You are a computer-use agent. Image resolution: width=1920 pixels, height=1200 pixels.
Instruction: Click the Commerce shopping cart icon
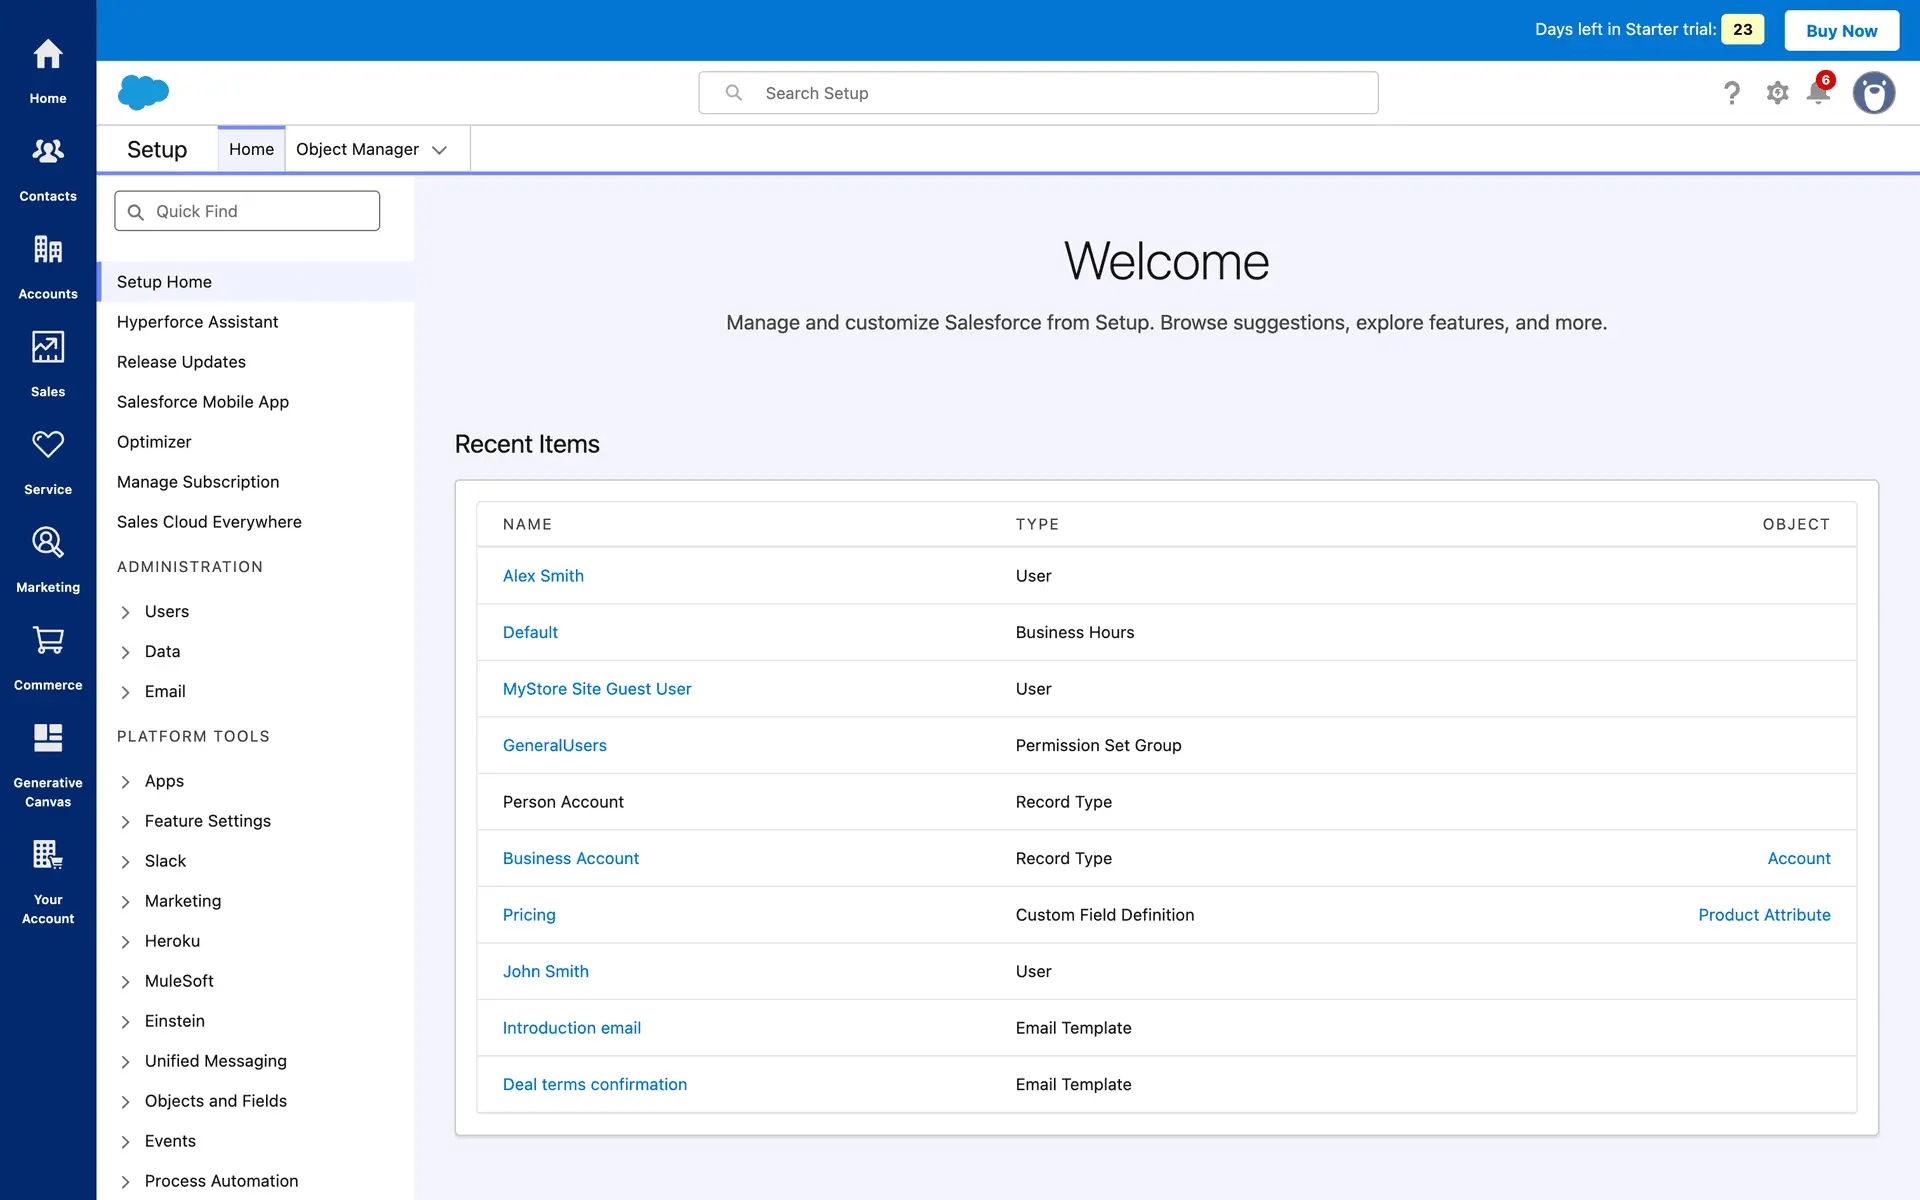[x=48, y=640]
